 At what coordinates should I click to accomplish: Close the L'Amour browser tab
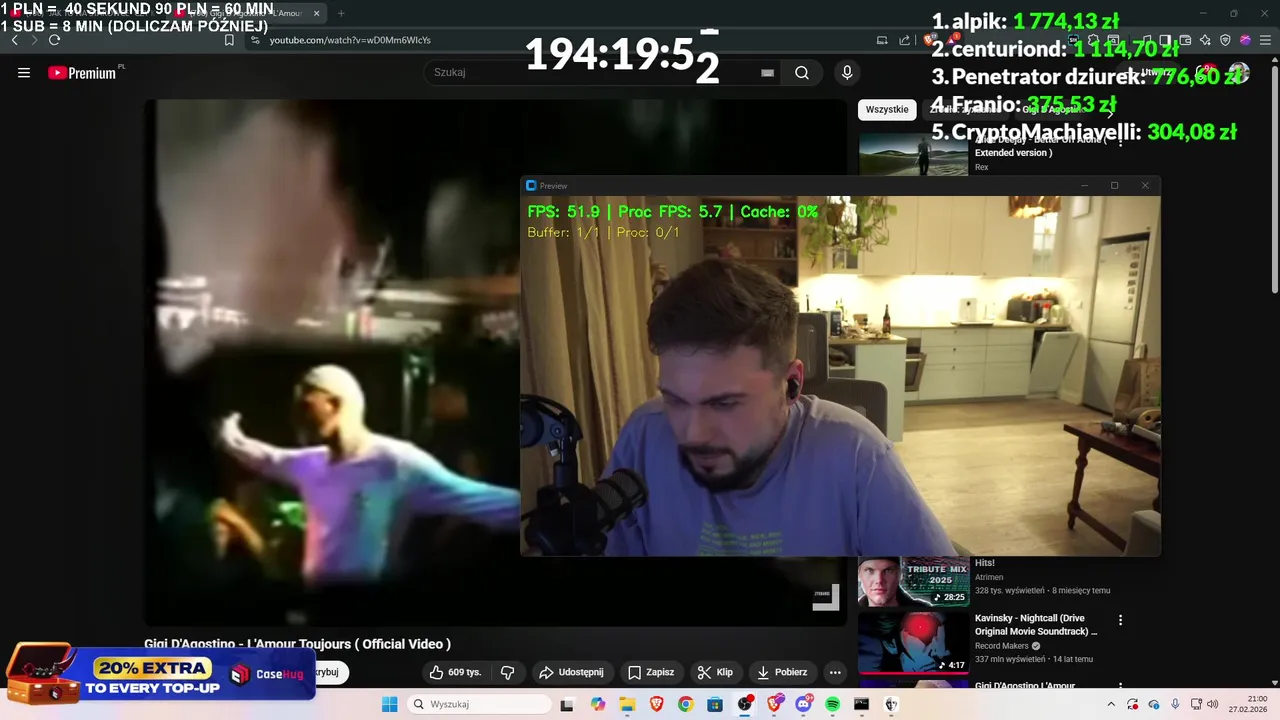317,13
